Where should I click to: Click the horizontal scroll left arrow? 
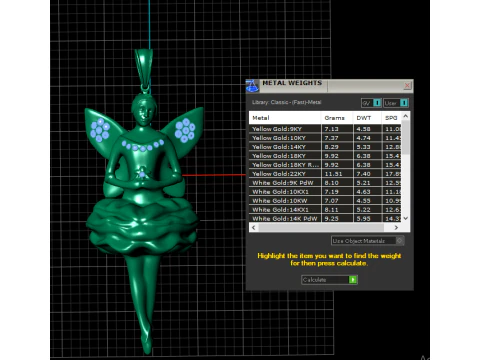coord(254,228)
